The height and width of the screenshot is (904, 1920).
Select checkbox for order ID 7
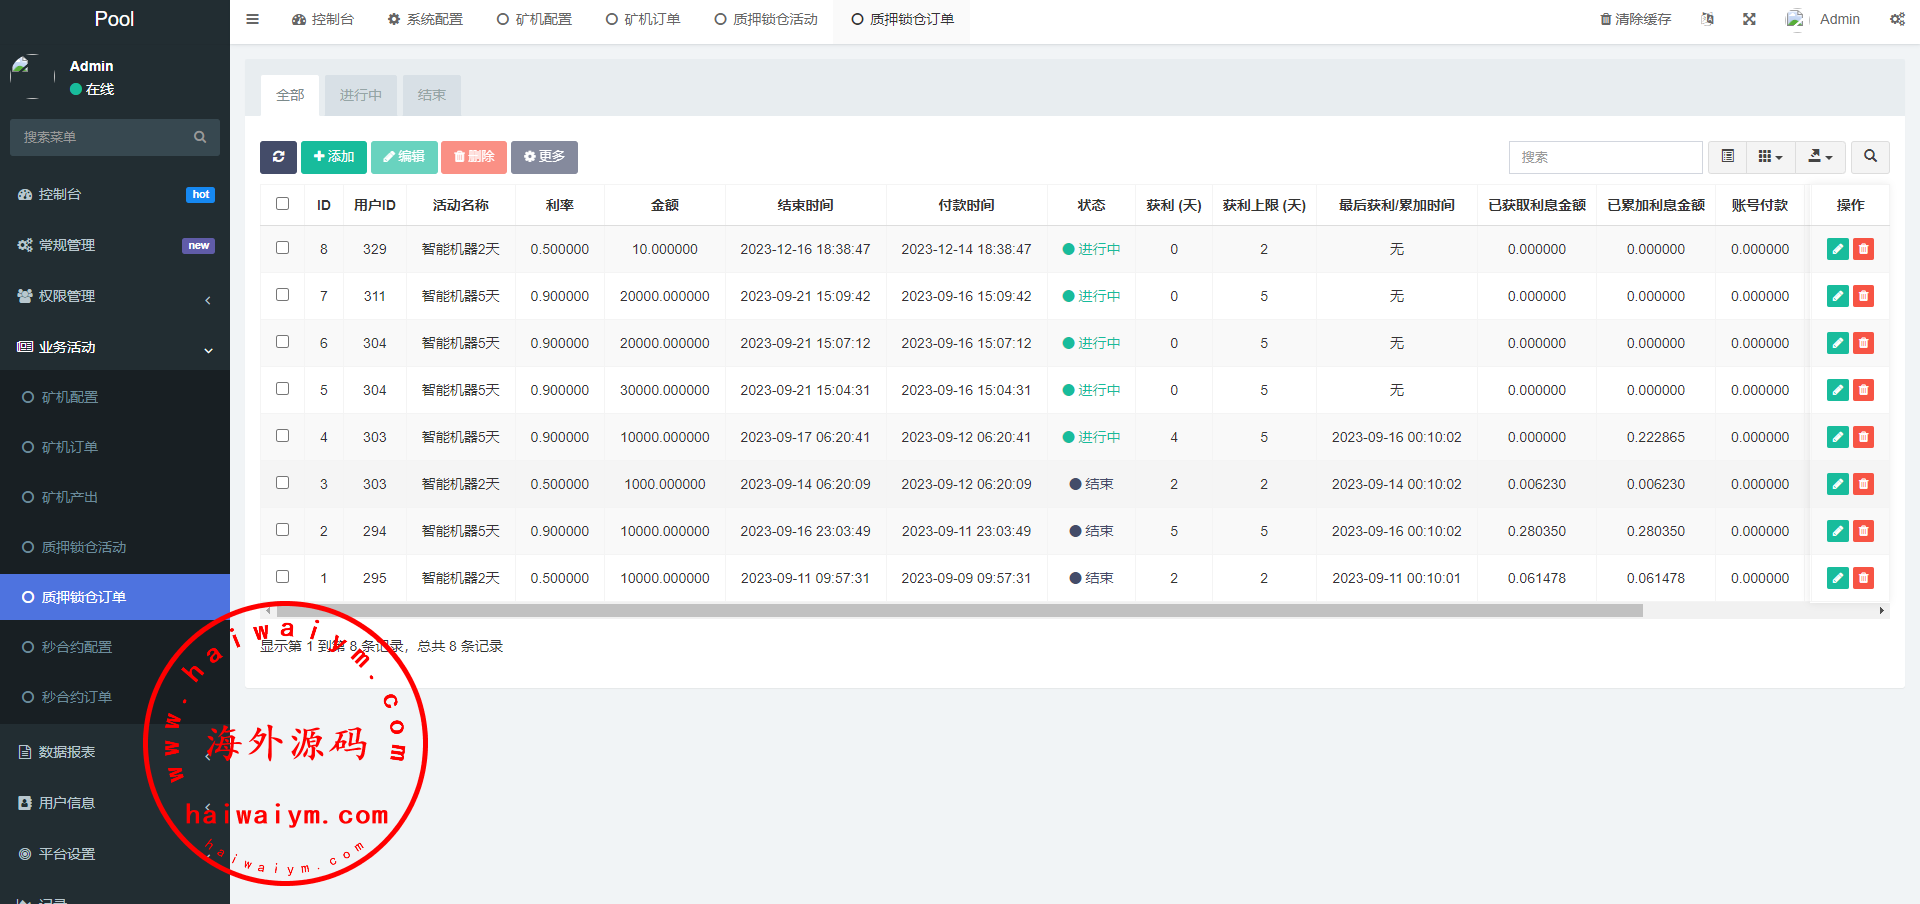[283, 295]
